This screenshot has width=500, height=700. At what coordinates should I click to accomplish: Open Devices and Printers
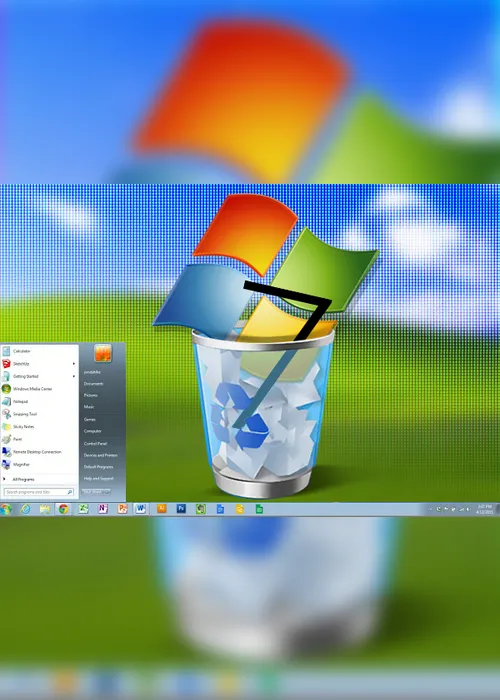[x=100, y=455]
